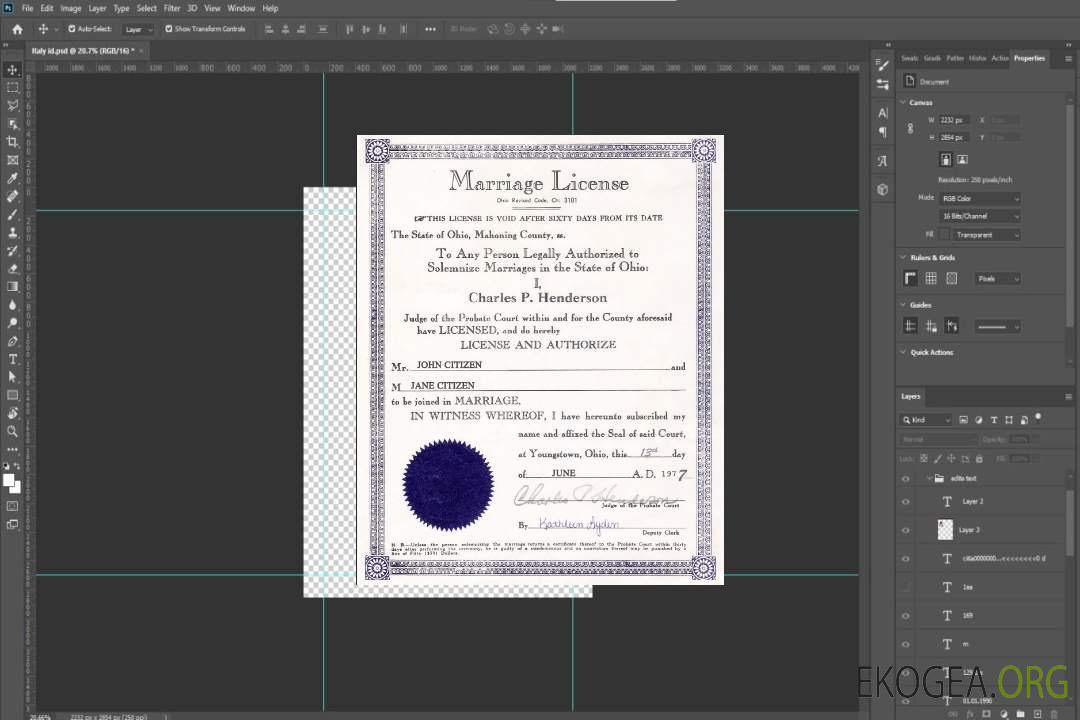Screen dimensions: 1080x720
Task: Open the guide line style dropdown
Action: pyautogui.click(x=997, y=327)
